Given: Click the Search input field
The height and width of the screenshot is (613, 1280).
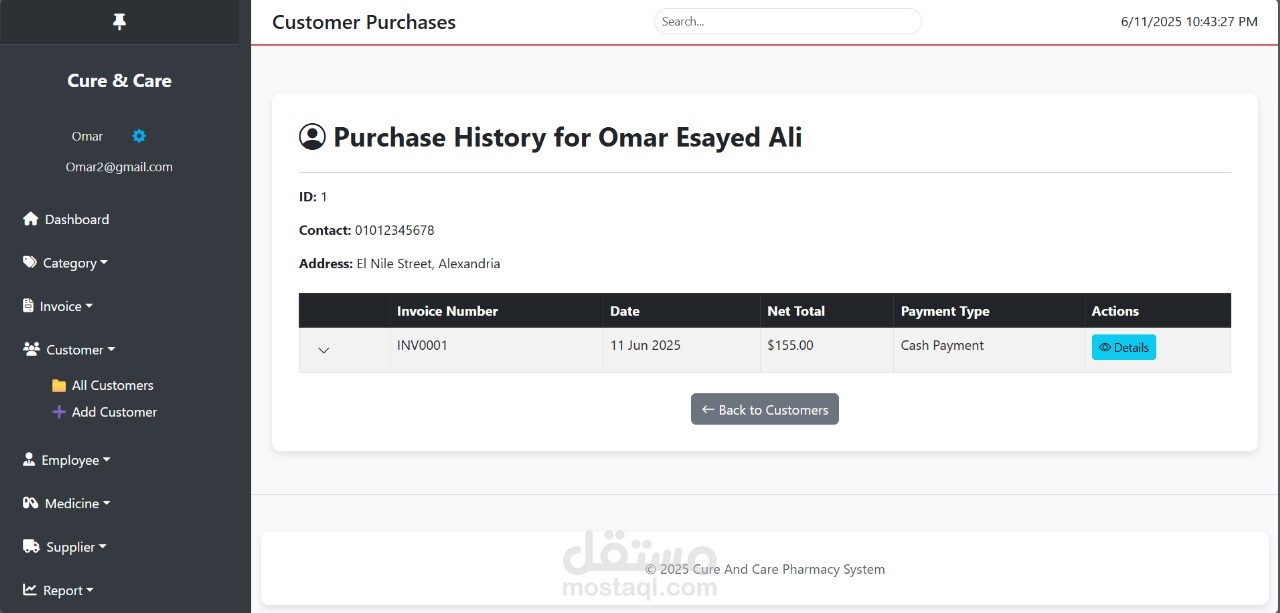Looking at the screenshot, I should 788,21.
